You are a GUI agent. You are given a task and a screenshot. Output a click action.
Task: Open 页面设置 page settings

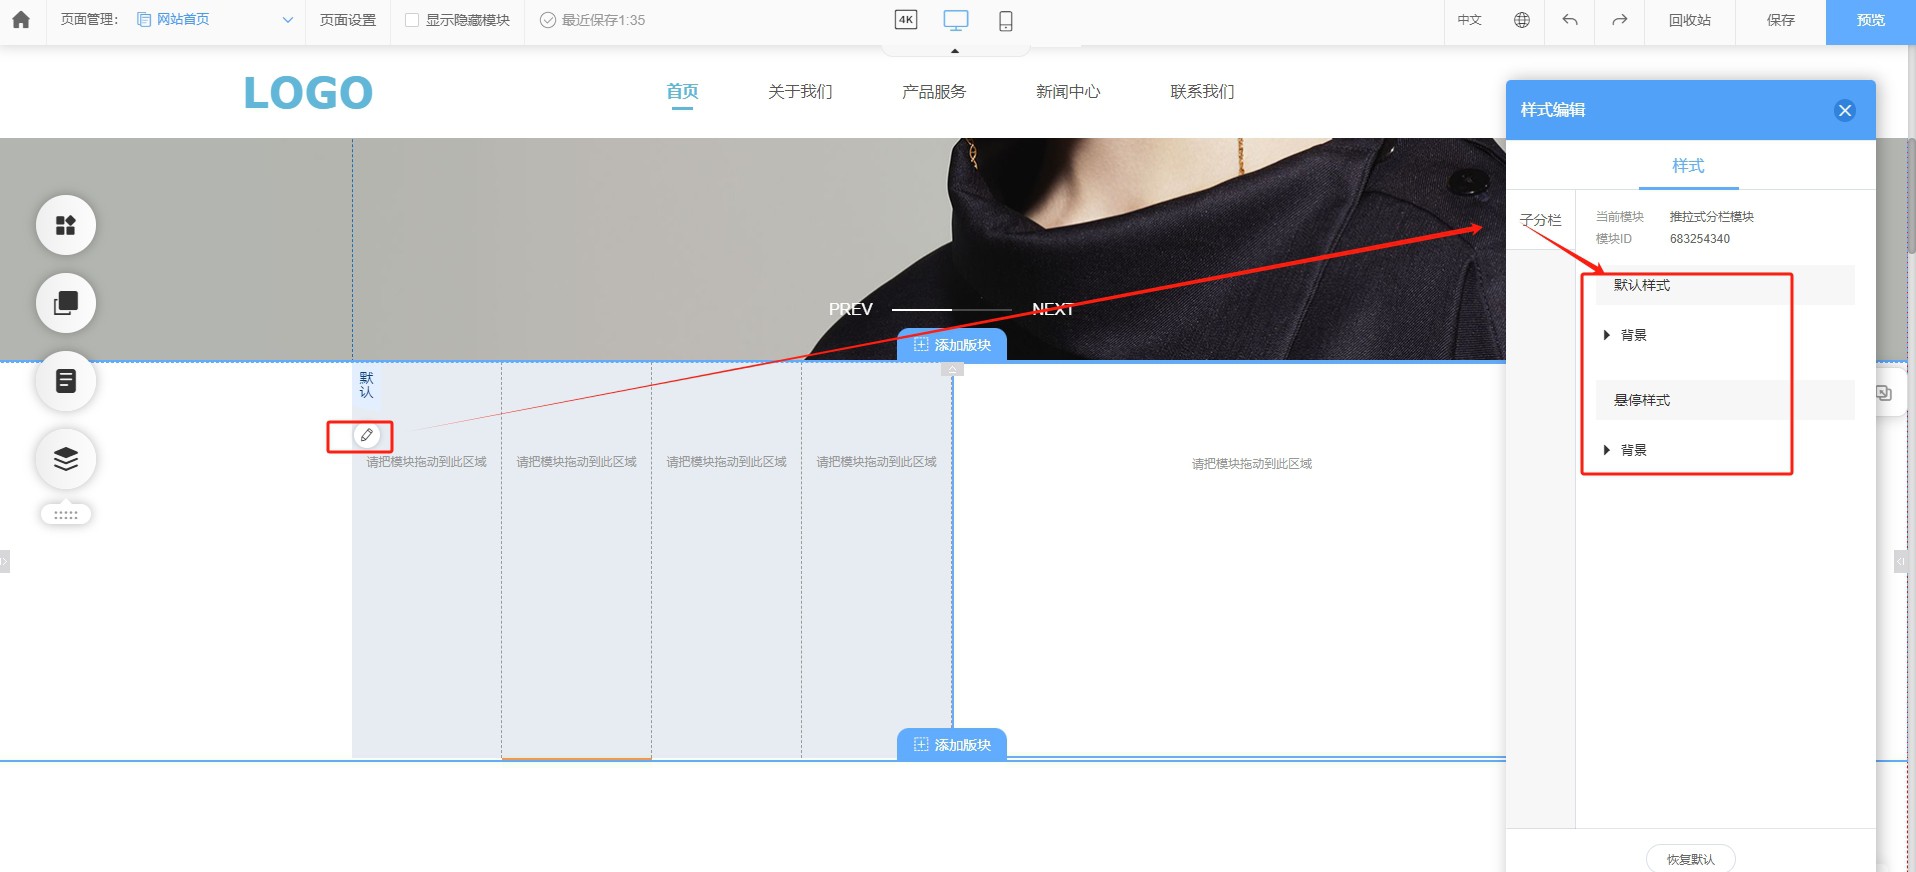(348, 20)
